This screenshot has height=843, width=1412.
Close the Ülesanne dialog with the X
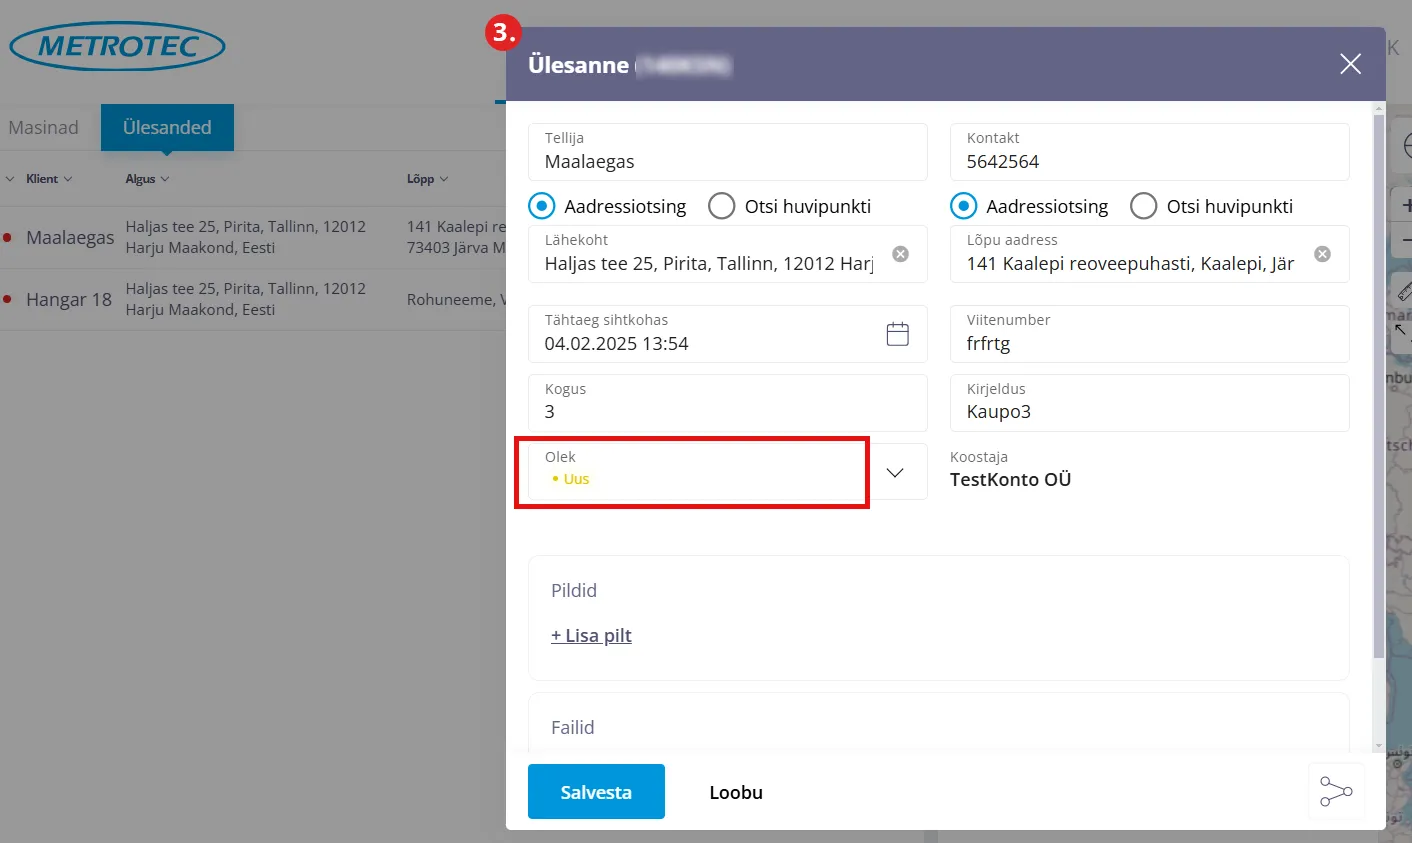click(x=1350, y=64)
